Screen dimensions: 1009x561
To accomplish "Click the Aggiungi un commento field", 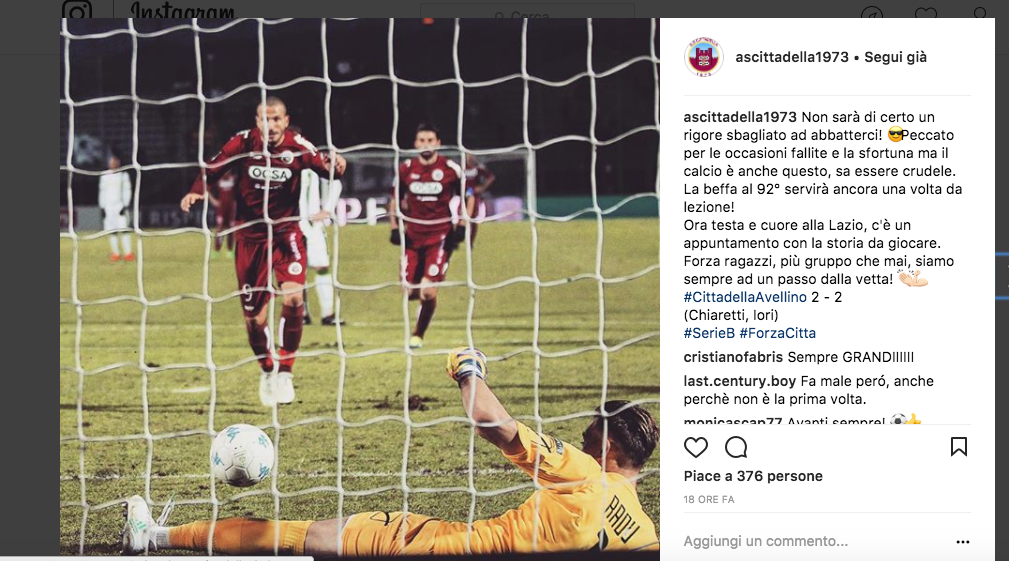I will (814, 542).
